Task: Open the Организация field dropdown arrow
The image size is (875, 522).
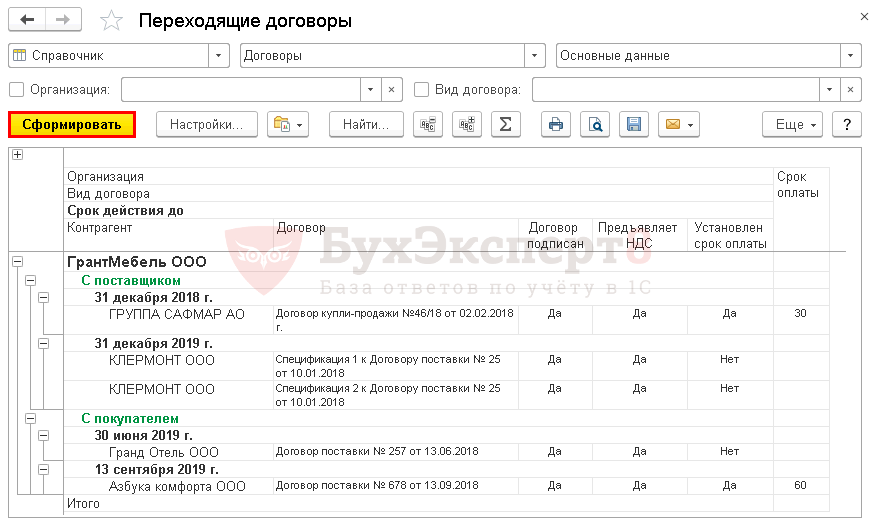Action: pyautogui.click(x=371, y=90)
